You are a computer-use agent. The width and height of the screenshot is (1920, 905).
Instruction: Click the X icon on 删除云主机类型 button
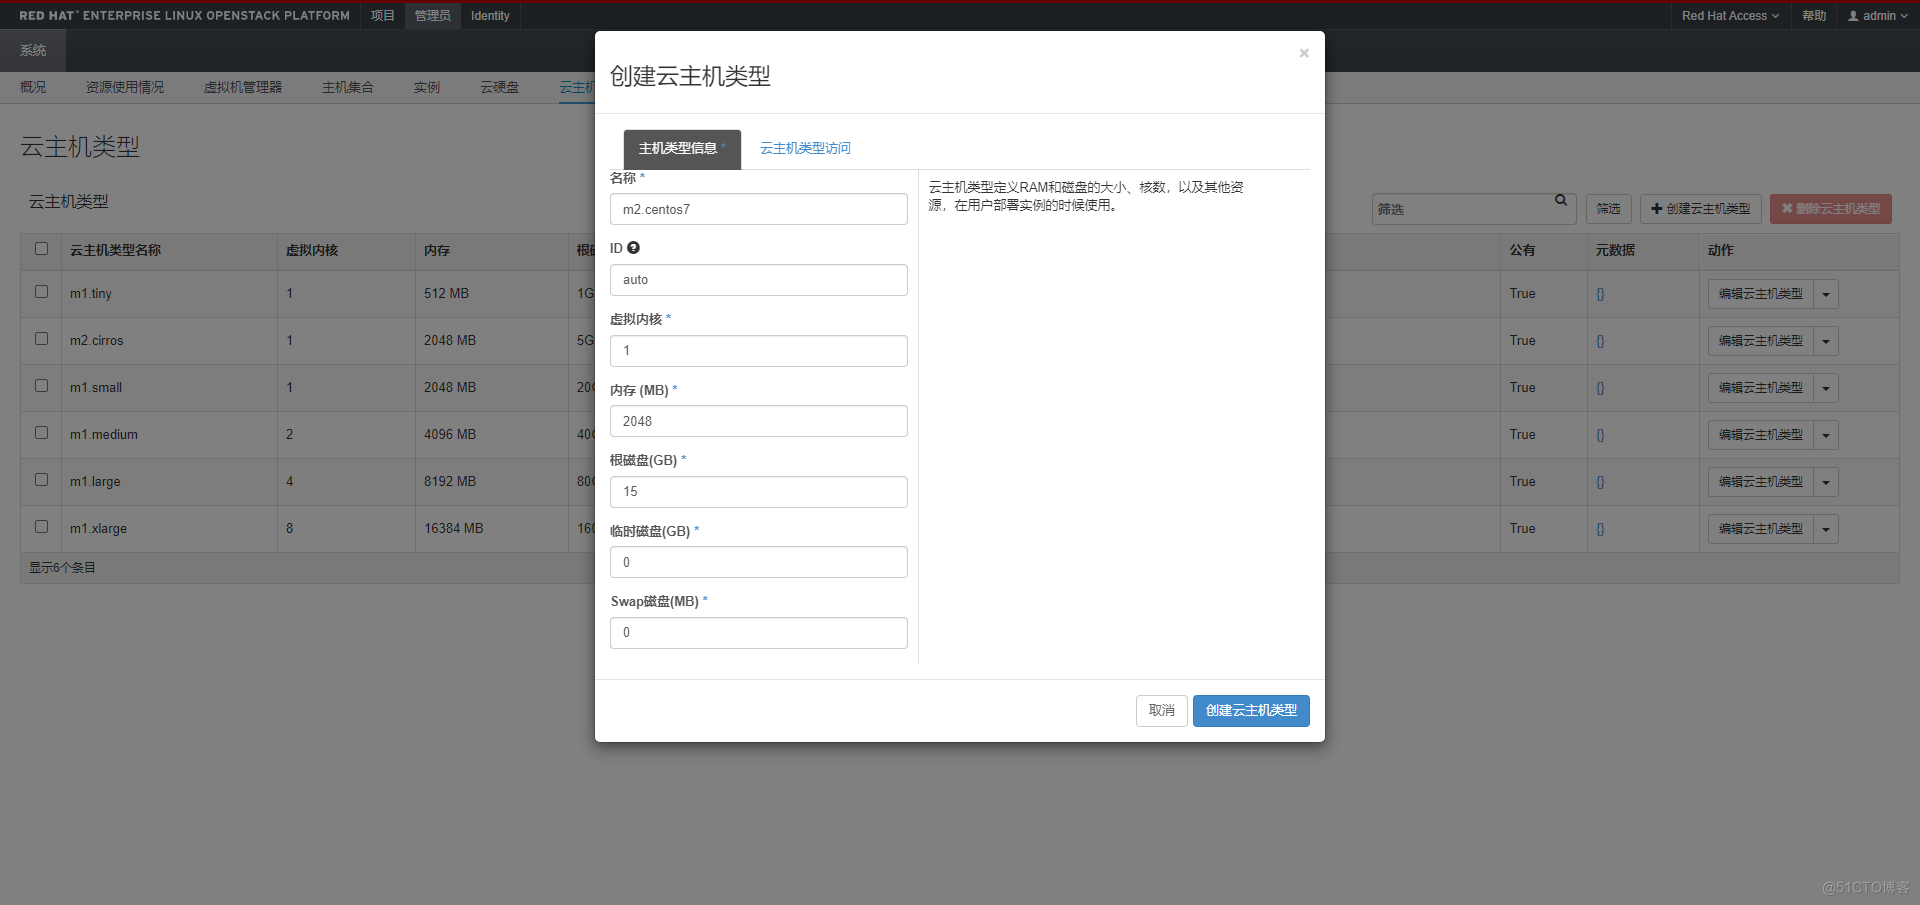pos(1786,209)
